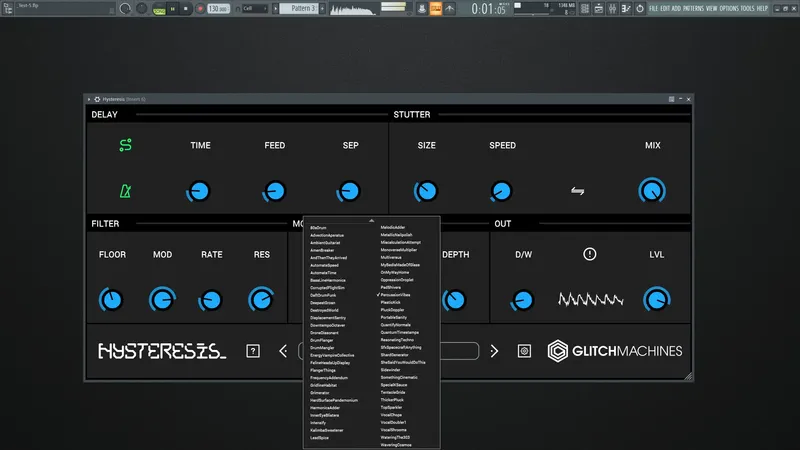
Task: Click the 0:01:05 time display
Action: pos(488,9)
